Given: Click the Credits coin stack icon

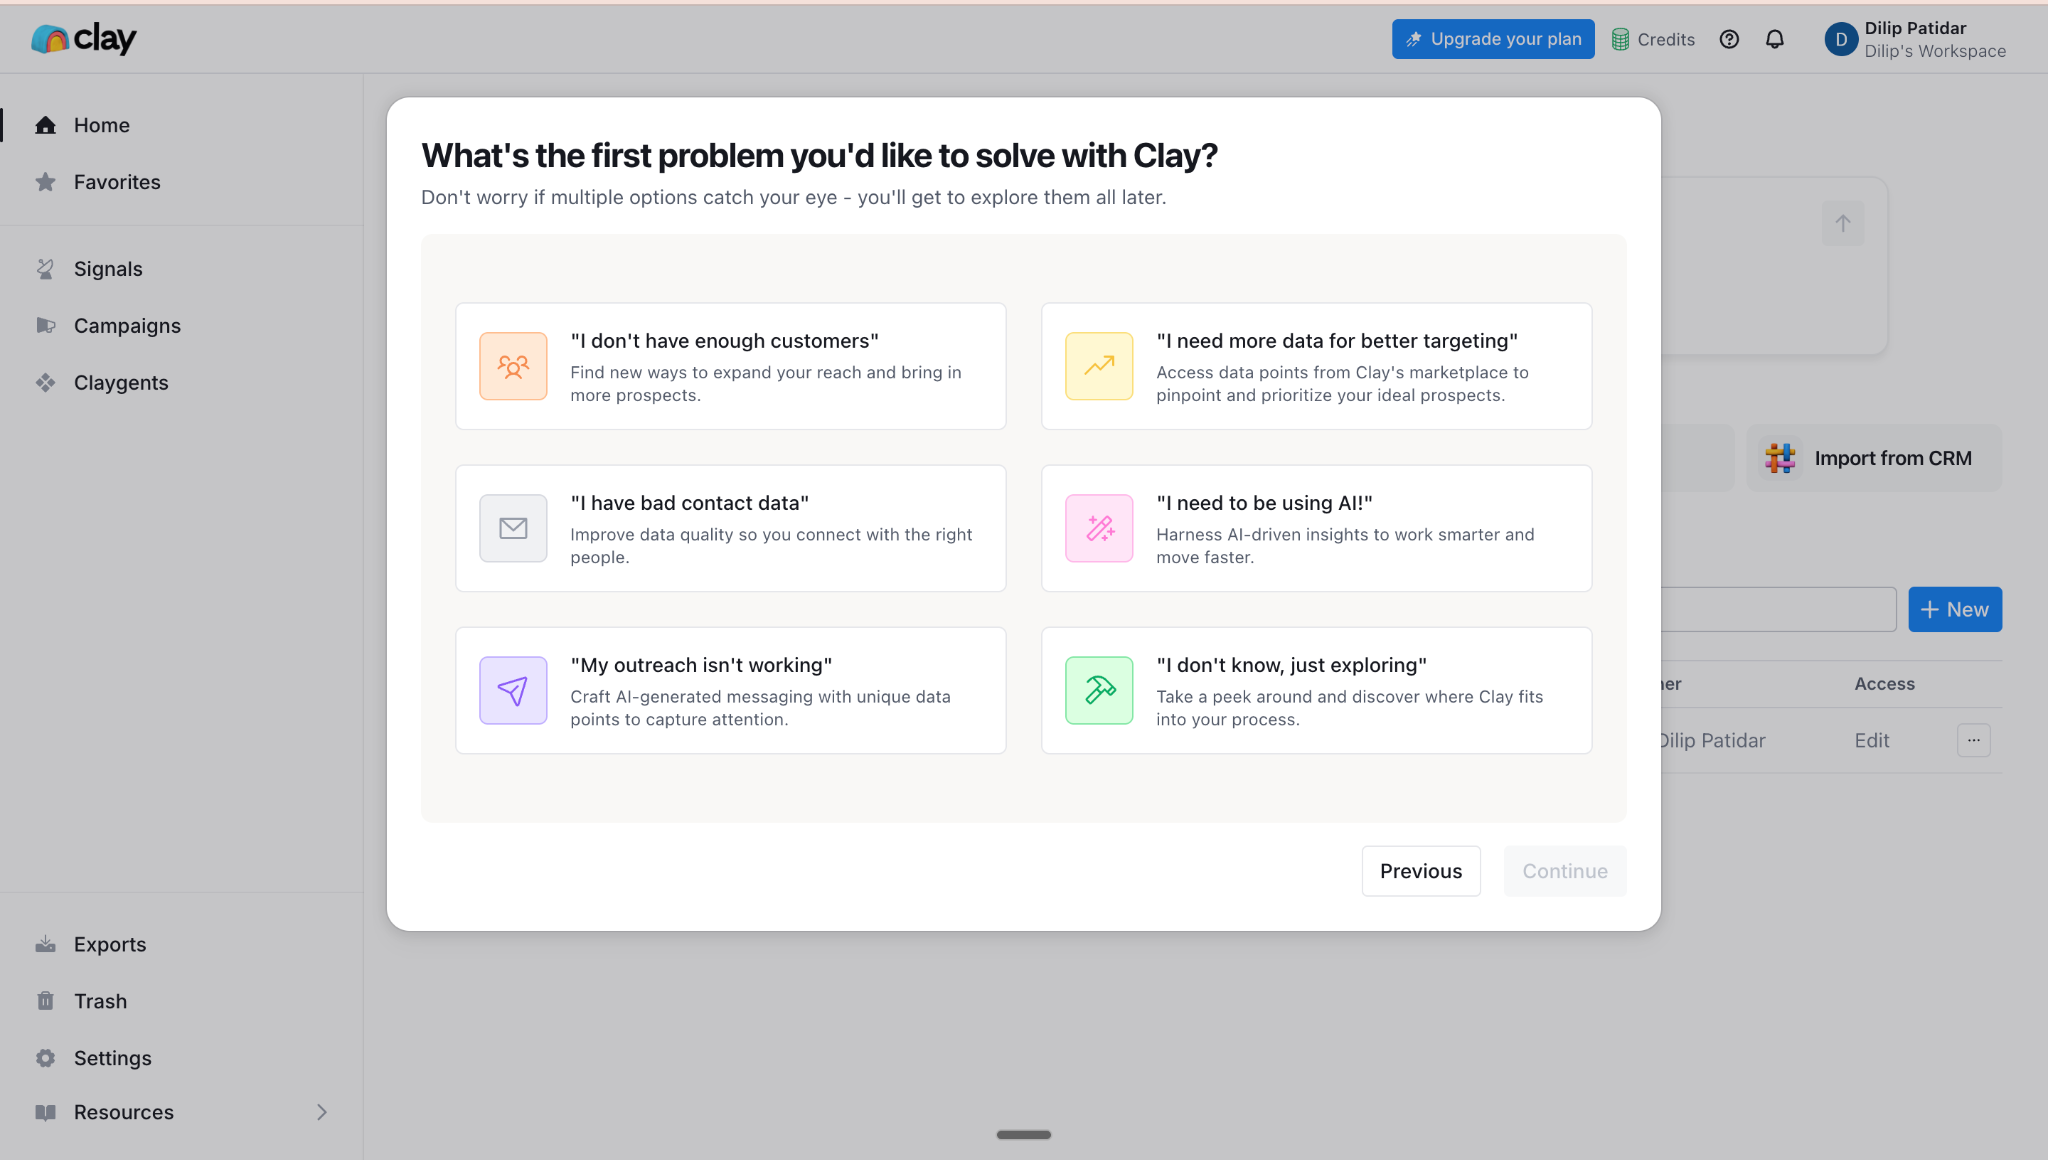Looking at the screenshot, I should click(1620, 39).
